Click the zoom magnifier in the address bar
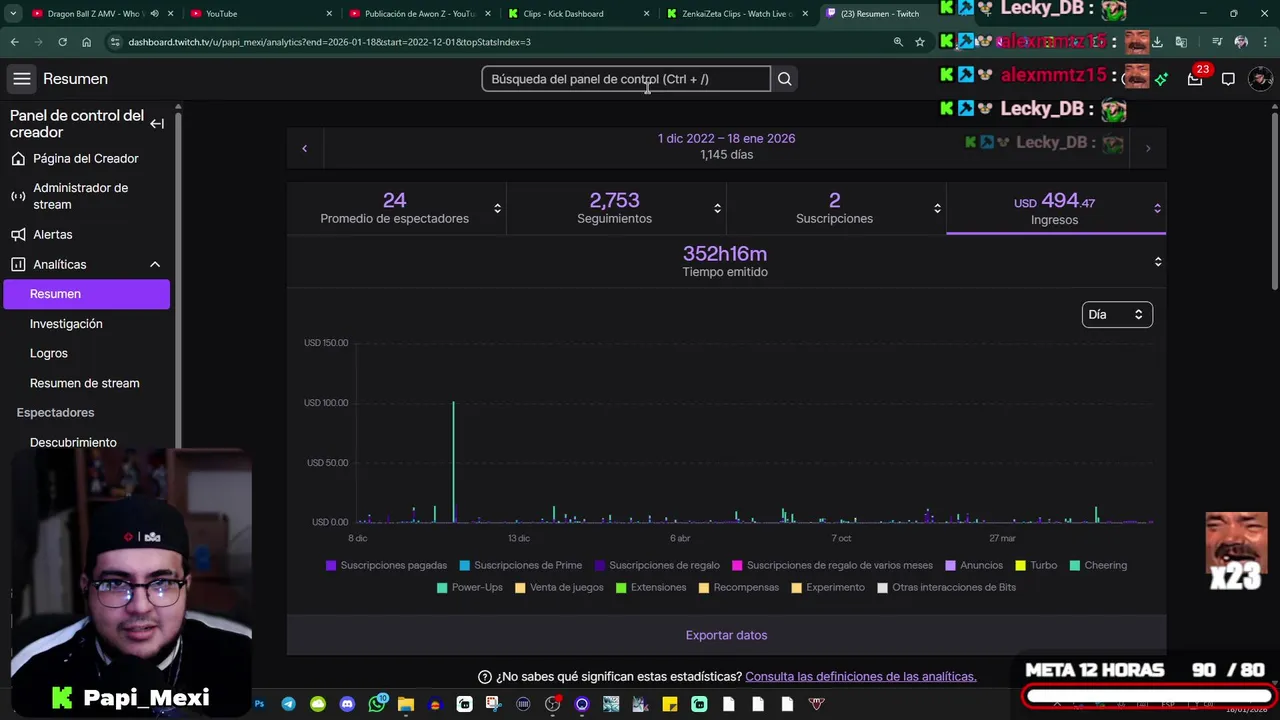Image resolution: width=1280 pixels, height=720 pixels. tap(898, 42)
